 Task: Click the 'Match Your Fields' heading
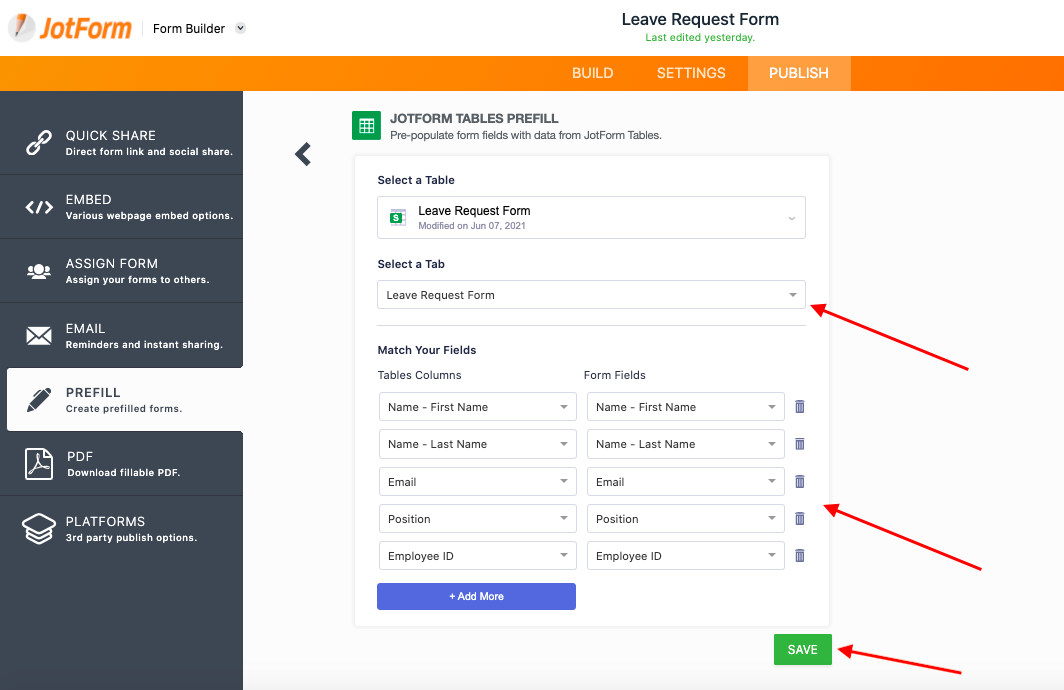click(x=427, y=350)
